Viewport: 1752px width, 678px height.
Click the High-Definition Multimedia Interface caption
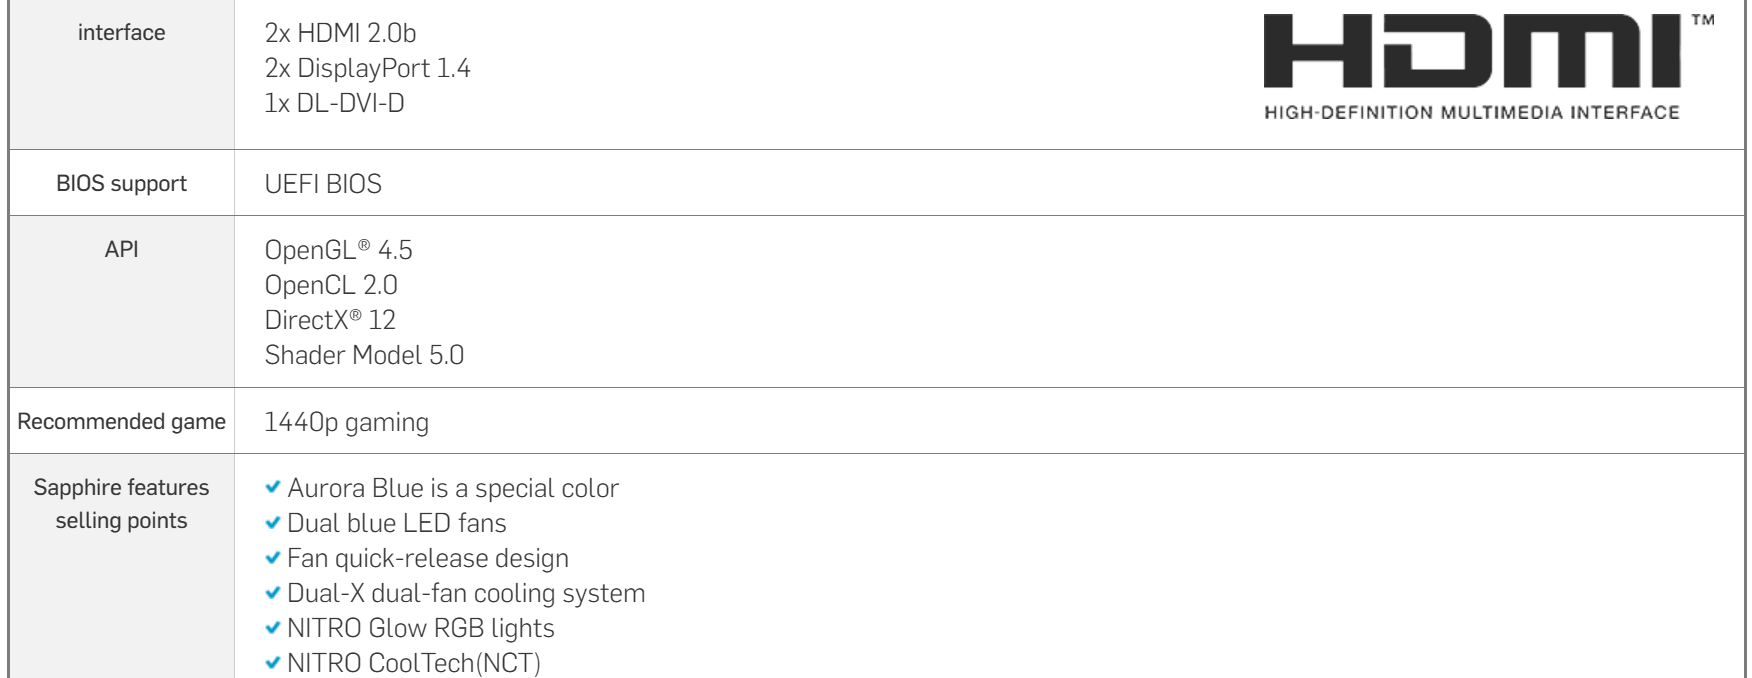coord(1472,112)
